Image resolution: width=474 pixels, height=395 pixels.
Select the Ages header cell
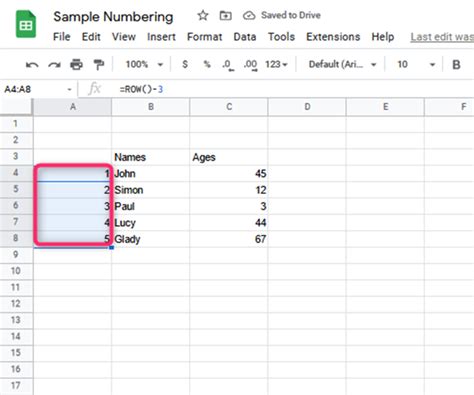pyautogui.click(x=229, y=157)
